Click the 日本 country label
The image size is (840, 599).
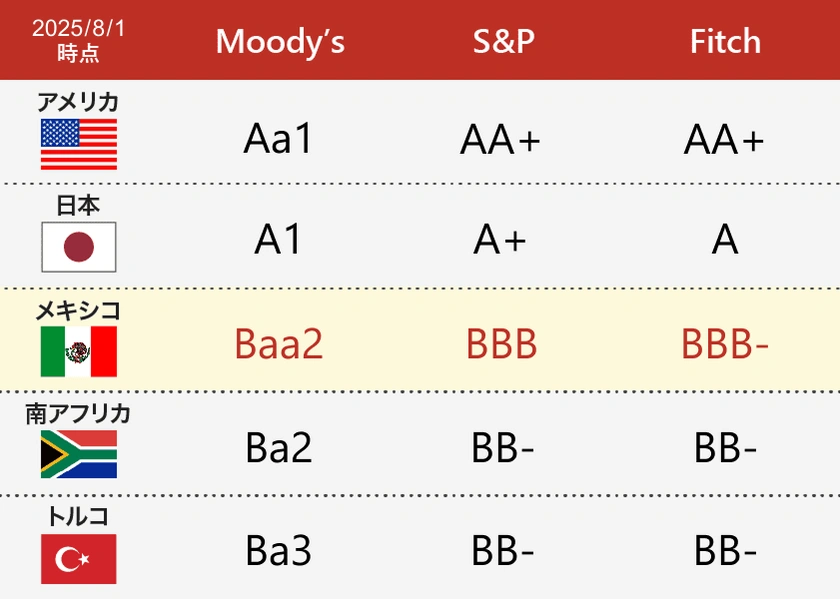click(78, 206)
